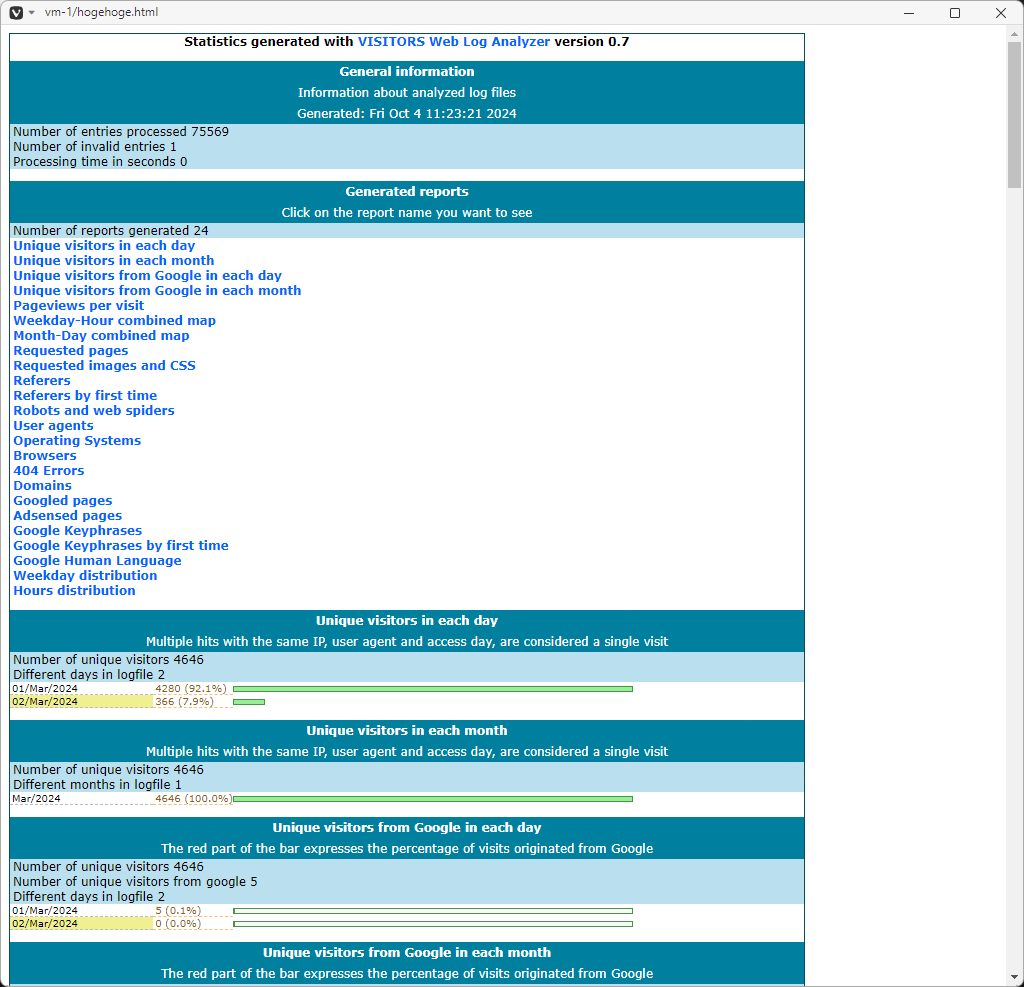
Task: Click the 'Unique visitors in each month' section header
Action: [407, 731]
